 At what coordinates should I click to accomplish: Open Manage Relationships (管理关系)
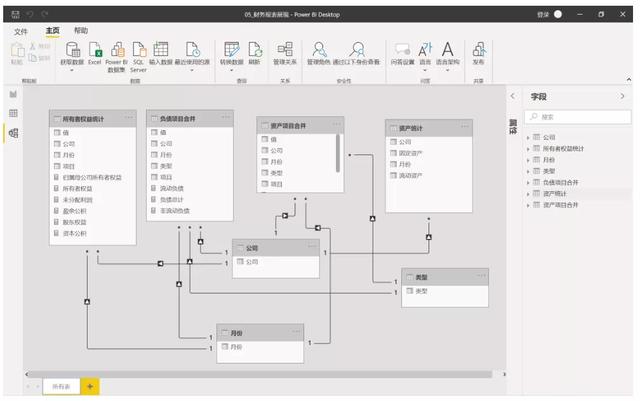pyautogui.click(x=285, y=50)
